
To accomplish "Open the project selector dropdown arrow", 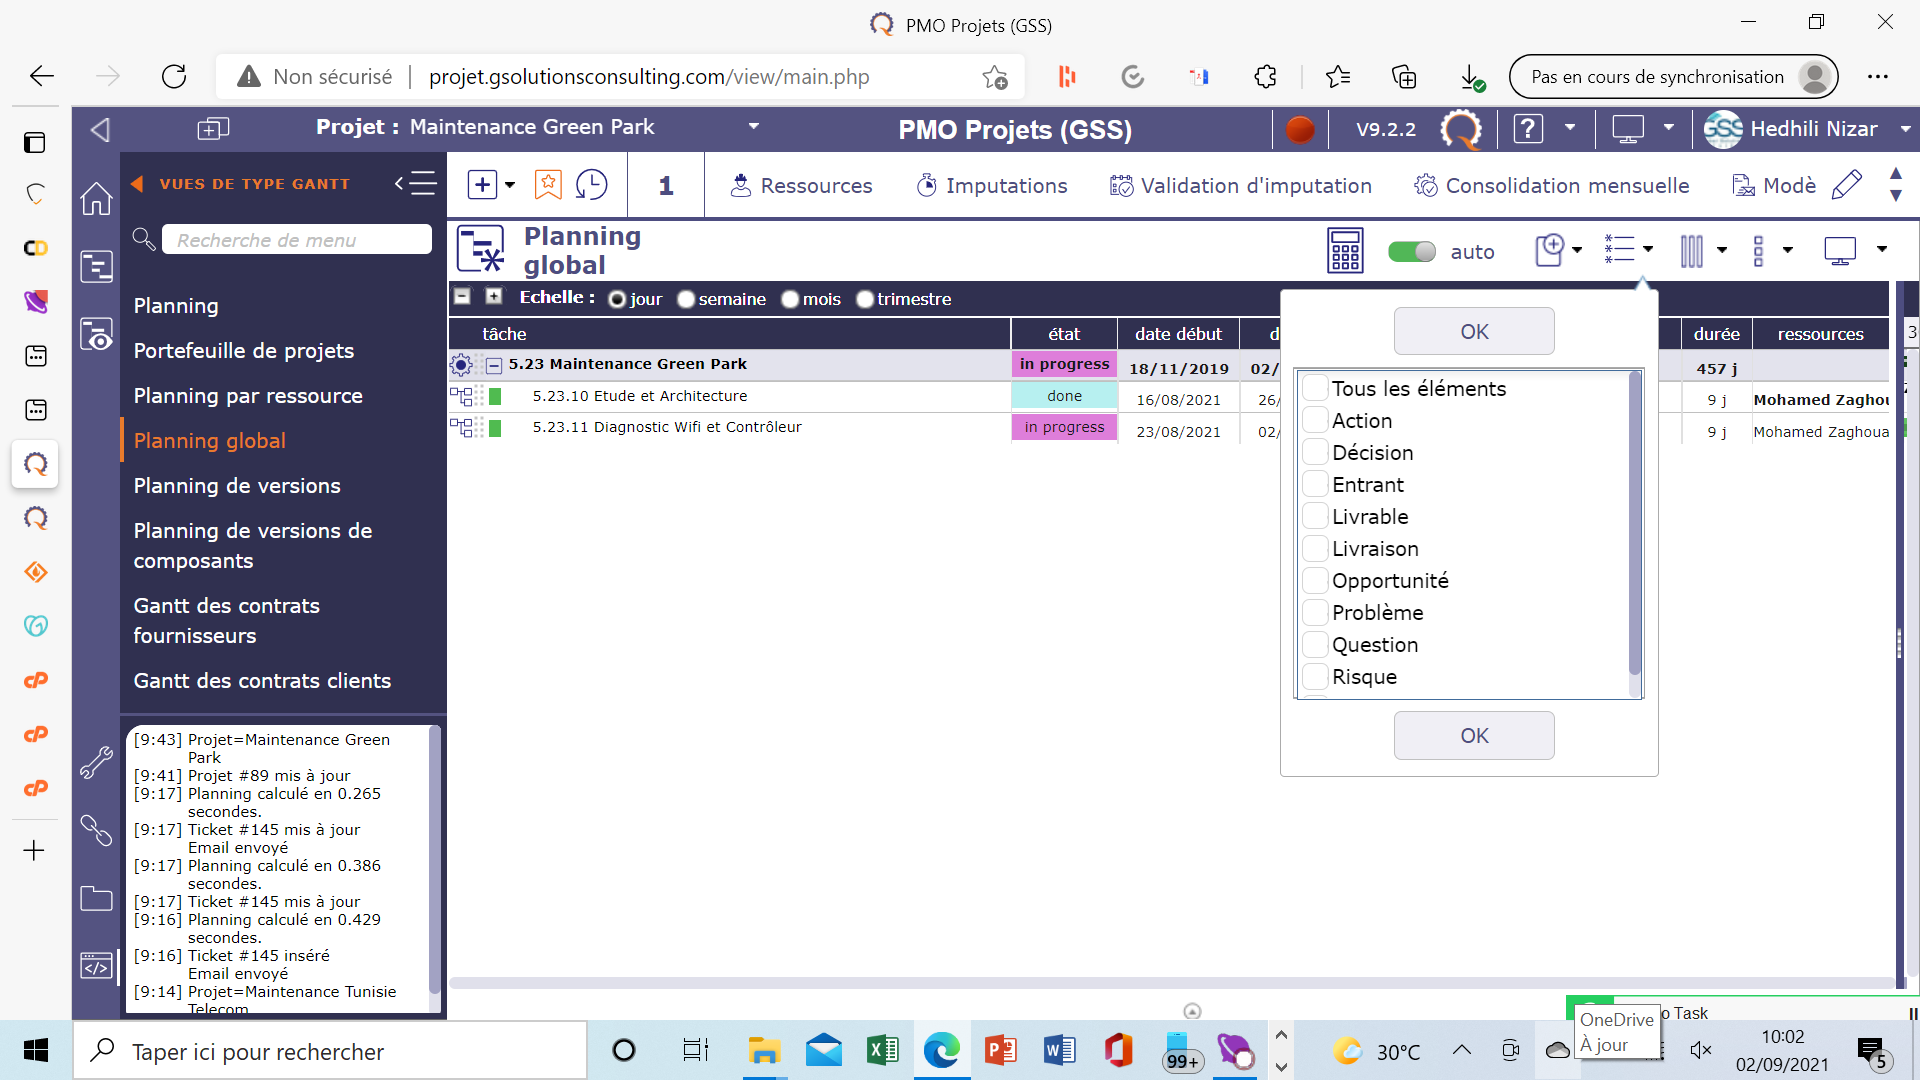I will pyautogui.click(x=754, y=127).
